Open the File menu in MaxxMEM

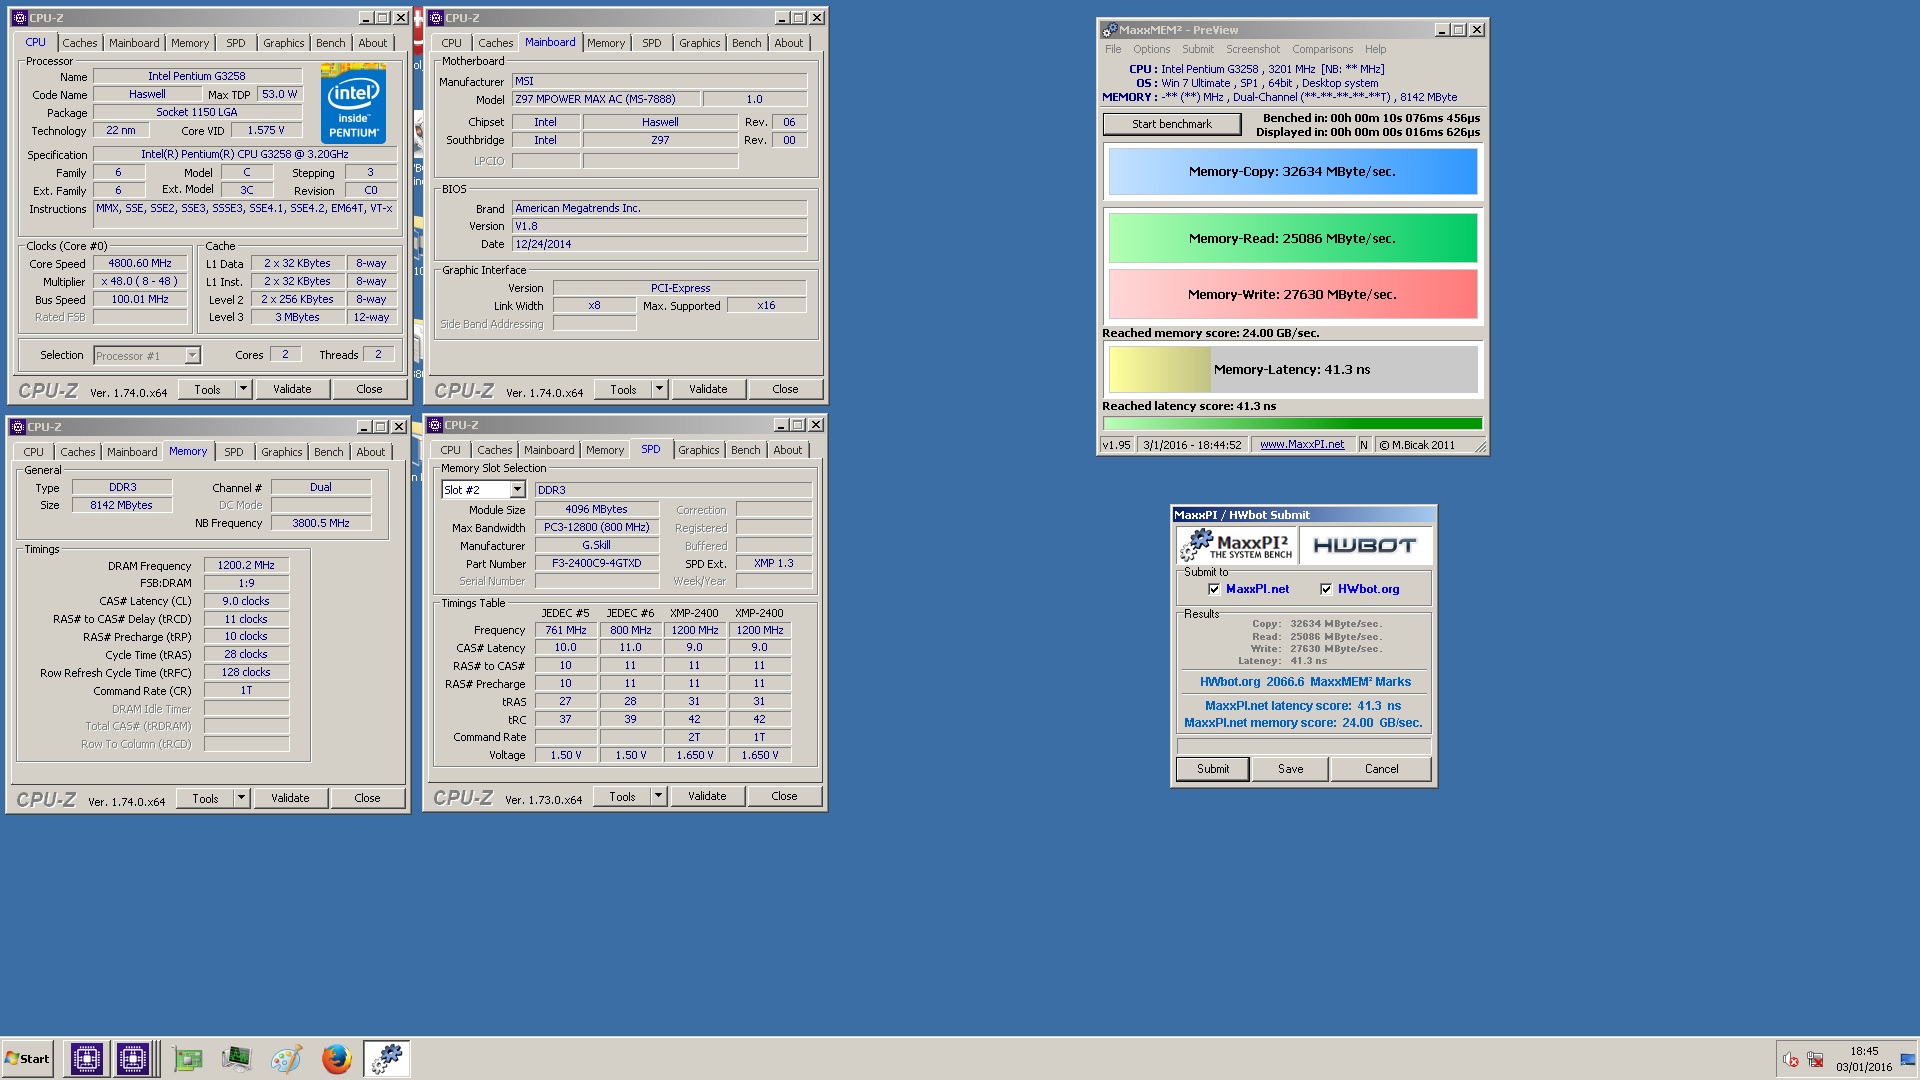[x=1113, y=49]
